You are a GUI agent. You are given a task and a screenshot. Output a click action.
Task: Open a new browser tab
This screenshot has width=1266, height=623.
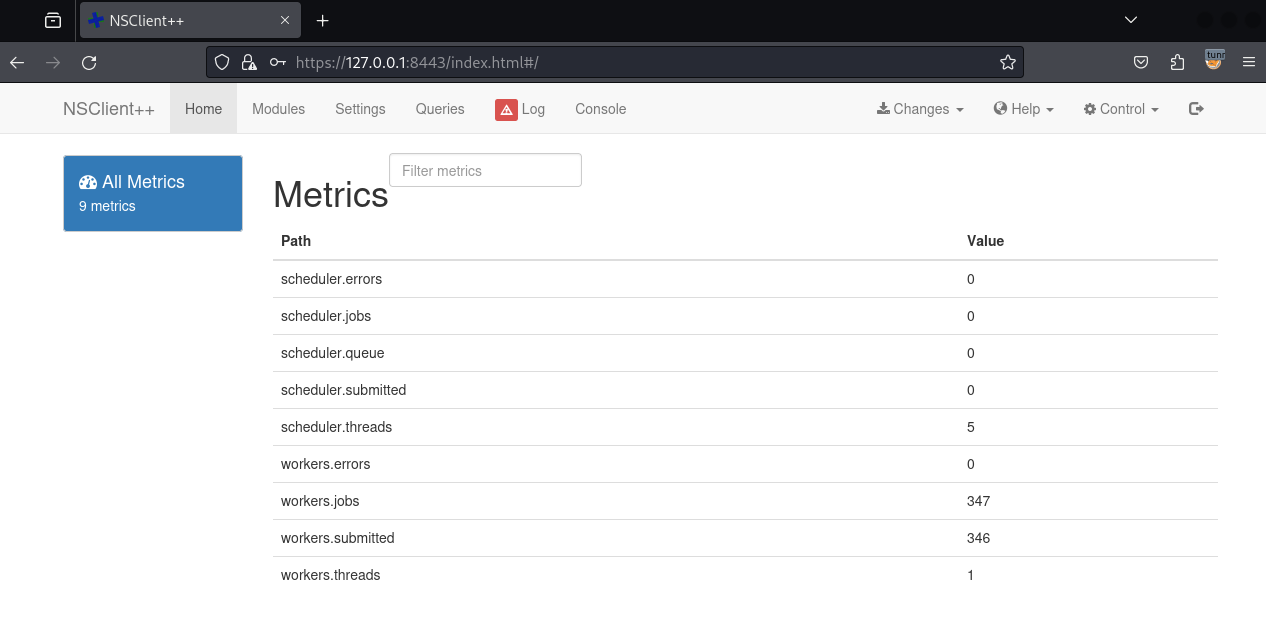tap(322, 20)
